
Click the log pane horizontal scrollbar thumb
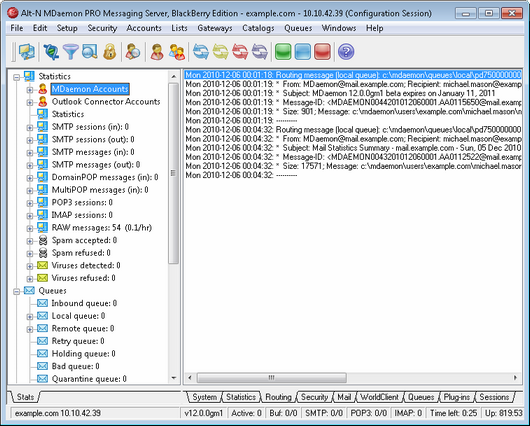[271, 378]
